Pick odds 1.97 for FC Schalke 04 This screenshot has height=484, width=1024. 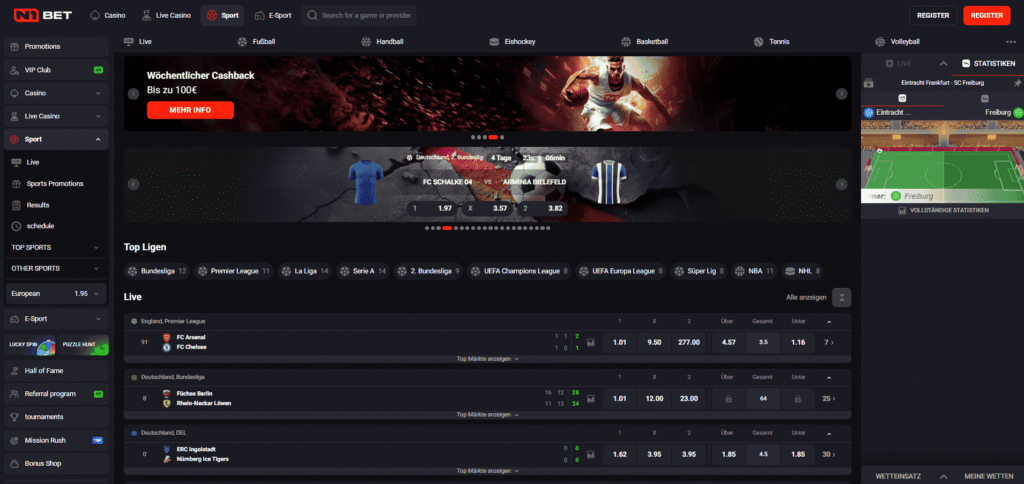tap(432, 208)
